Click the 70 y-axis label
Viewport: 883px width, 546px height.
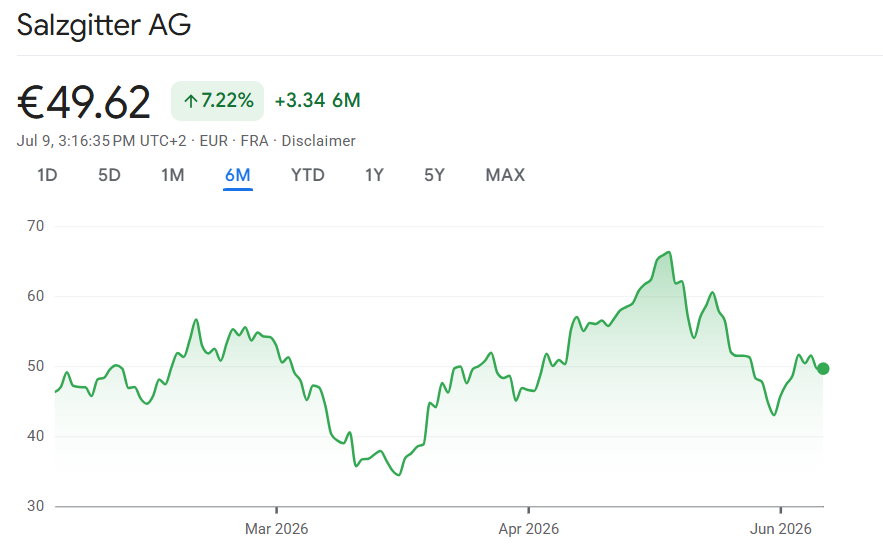pos(35,226)
